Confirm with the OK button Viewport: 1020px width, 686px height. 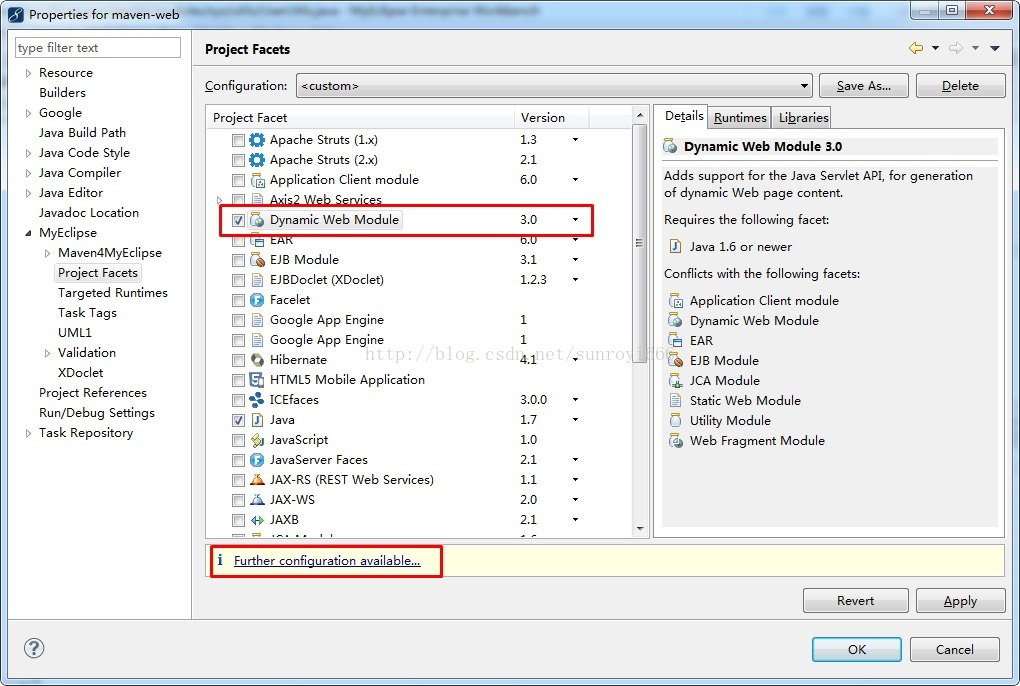coord(857,650)
